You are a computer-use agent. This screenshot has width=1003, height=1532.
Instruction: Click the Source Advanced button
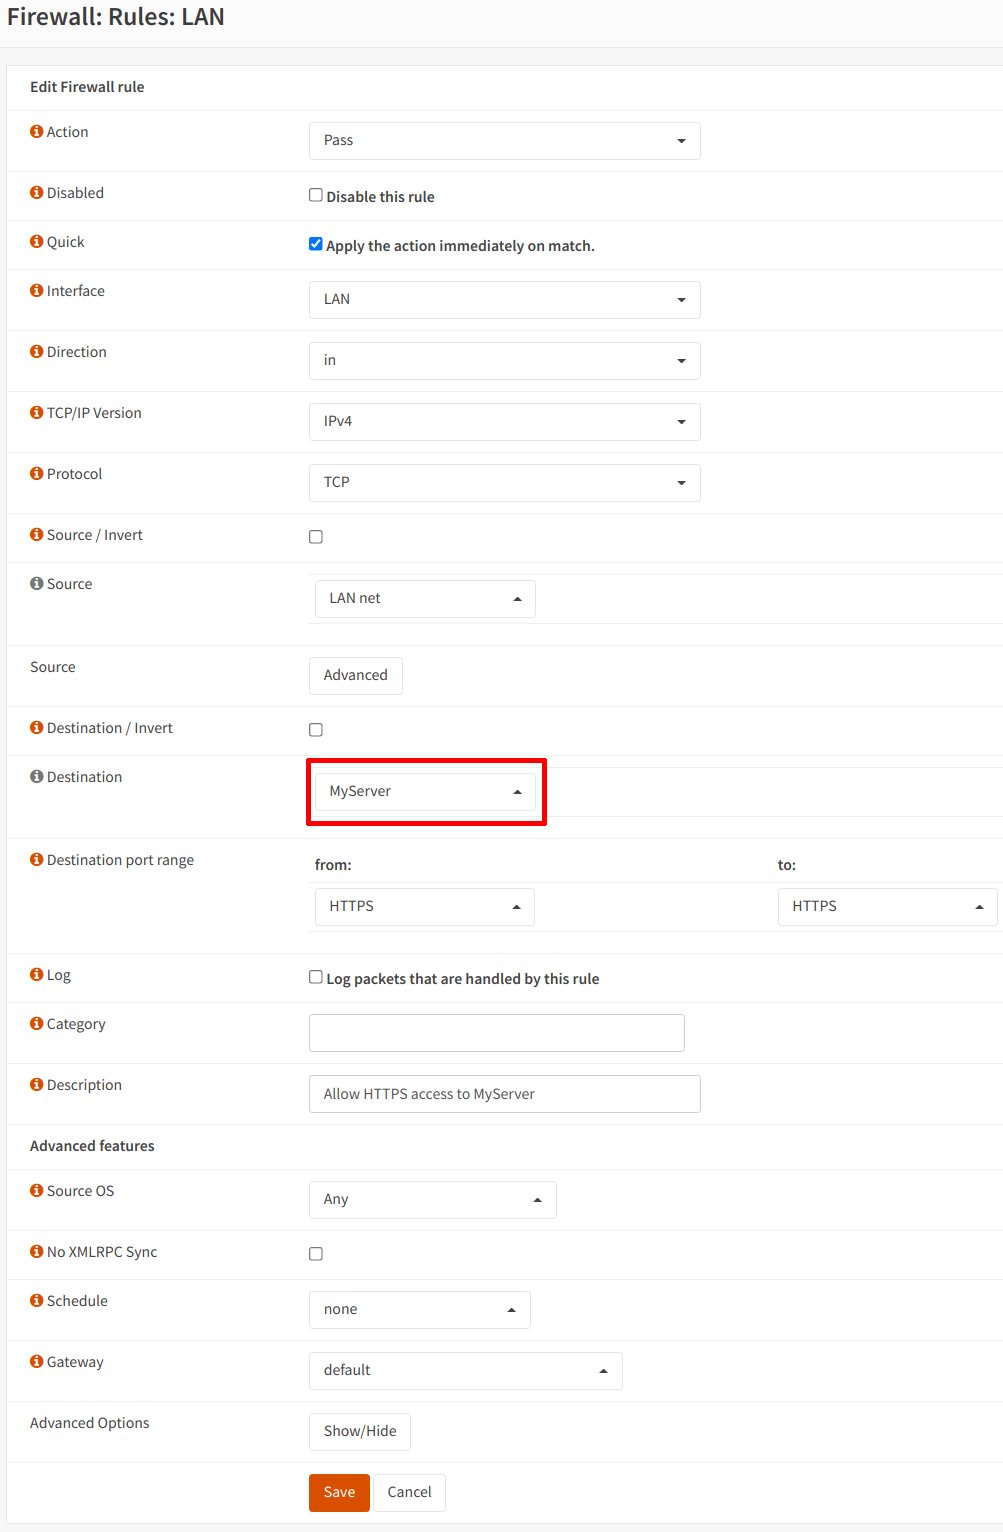point(355,676)
